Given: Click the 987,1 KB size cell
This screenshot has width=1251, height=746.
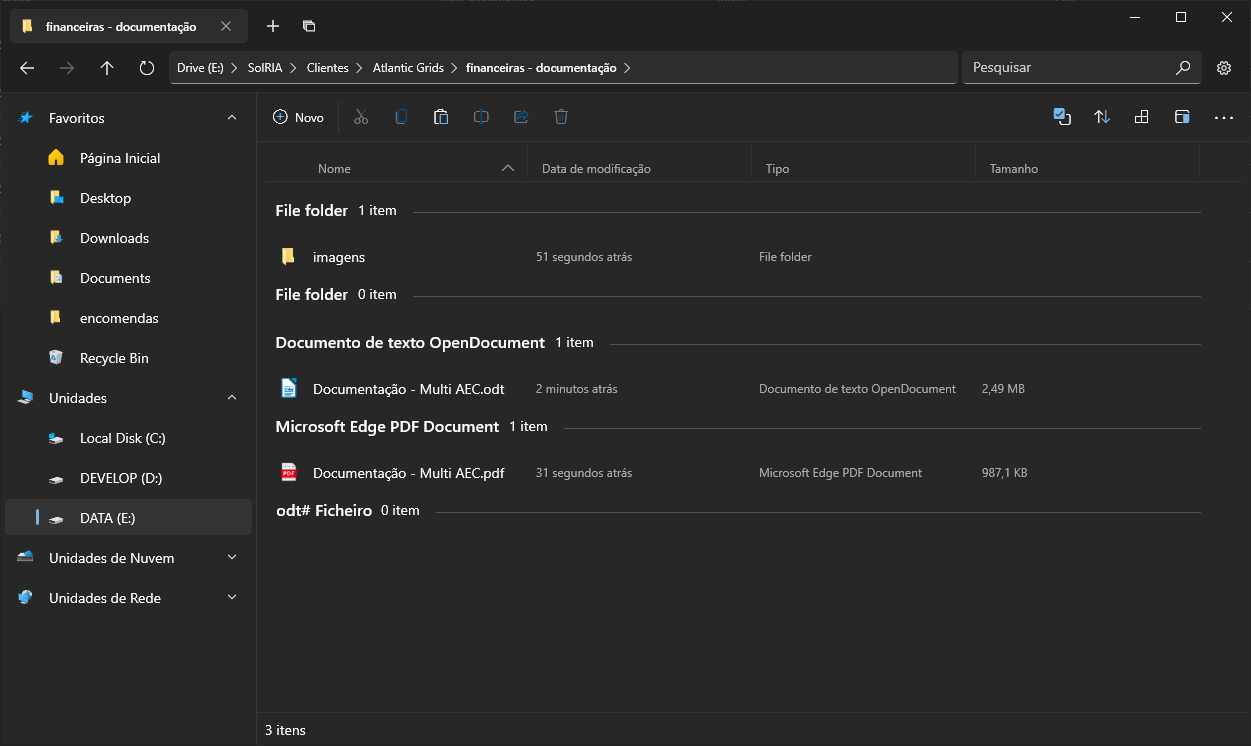Looking at the screenshot, I should point(1005,473).
